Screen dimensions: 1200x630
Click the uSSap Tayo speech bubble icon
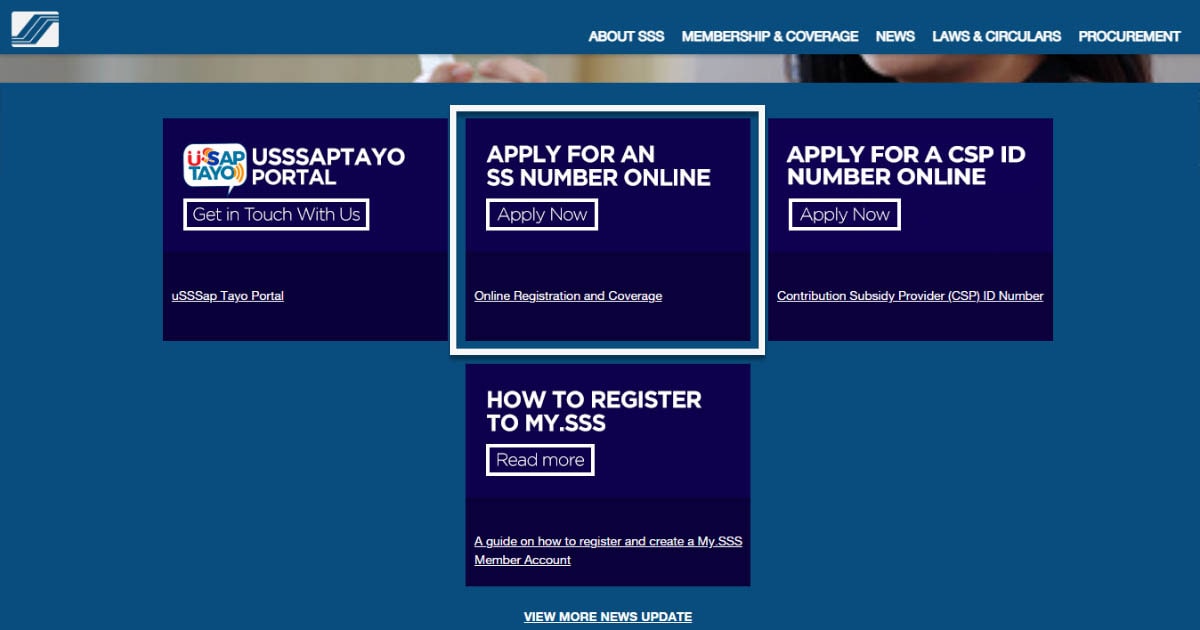pyautogui.click(x=213, y=167)
